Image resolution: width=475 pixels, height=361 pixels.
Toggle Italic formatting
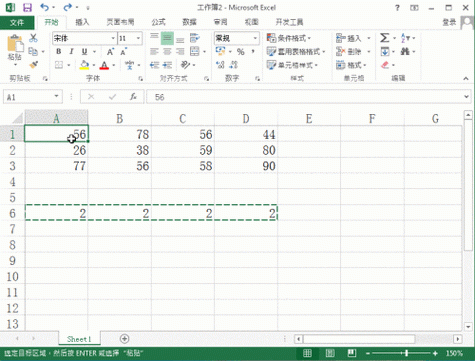pyautogui.click(x=71, y=52)
